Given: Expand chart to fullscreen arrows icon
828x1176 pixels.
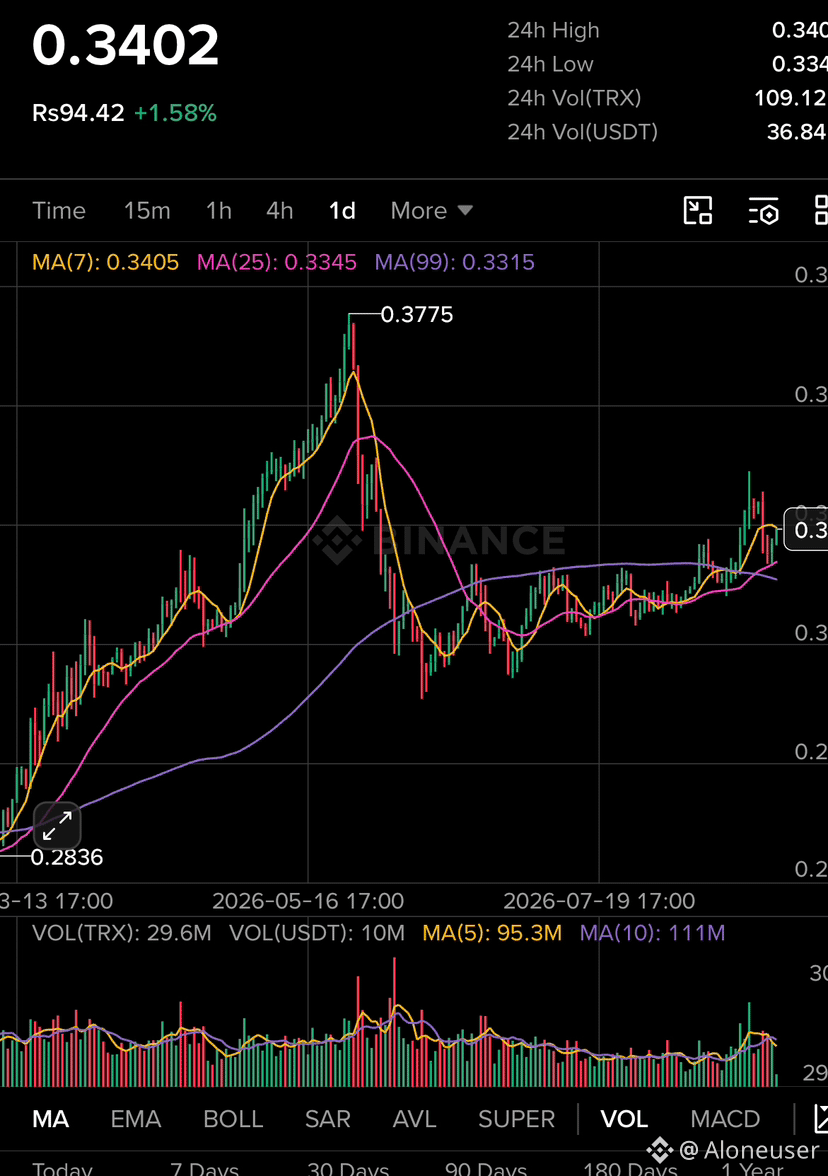Looking at the screenshot, I should click(57, 826).
